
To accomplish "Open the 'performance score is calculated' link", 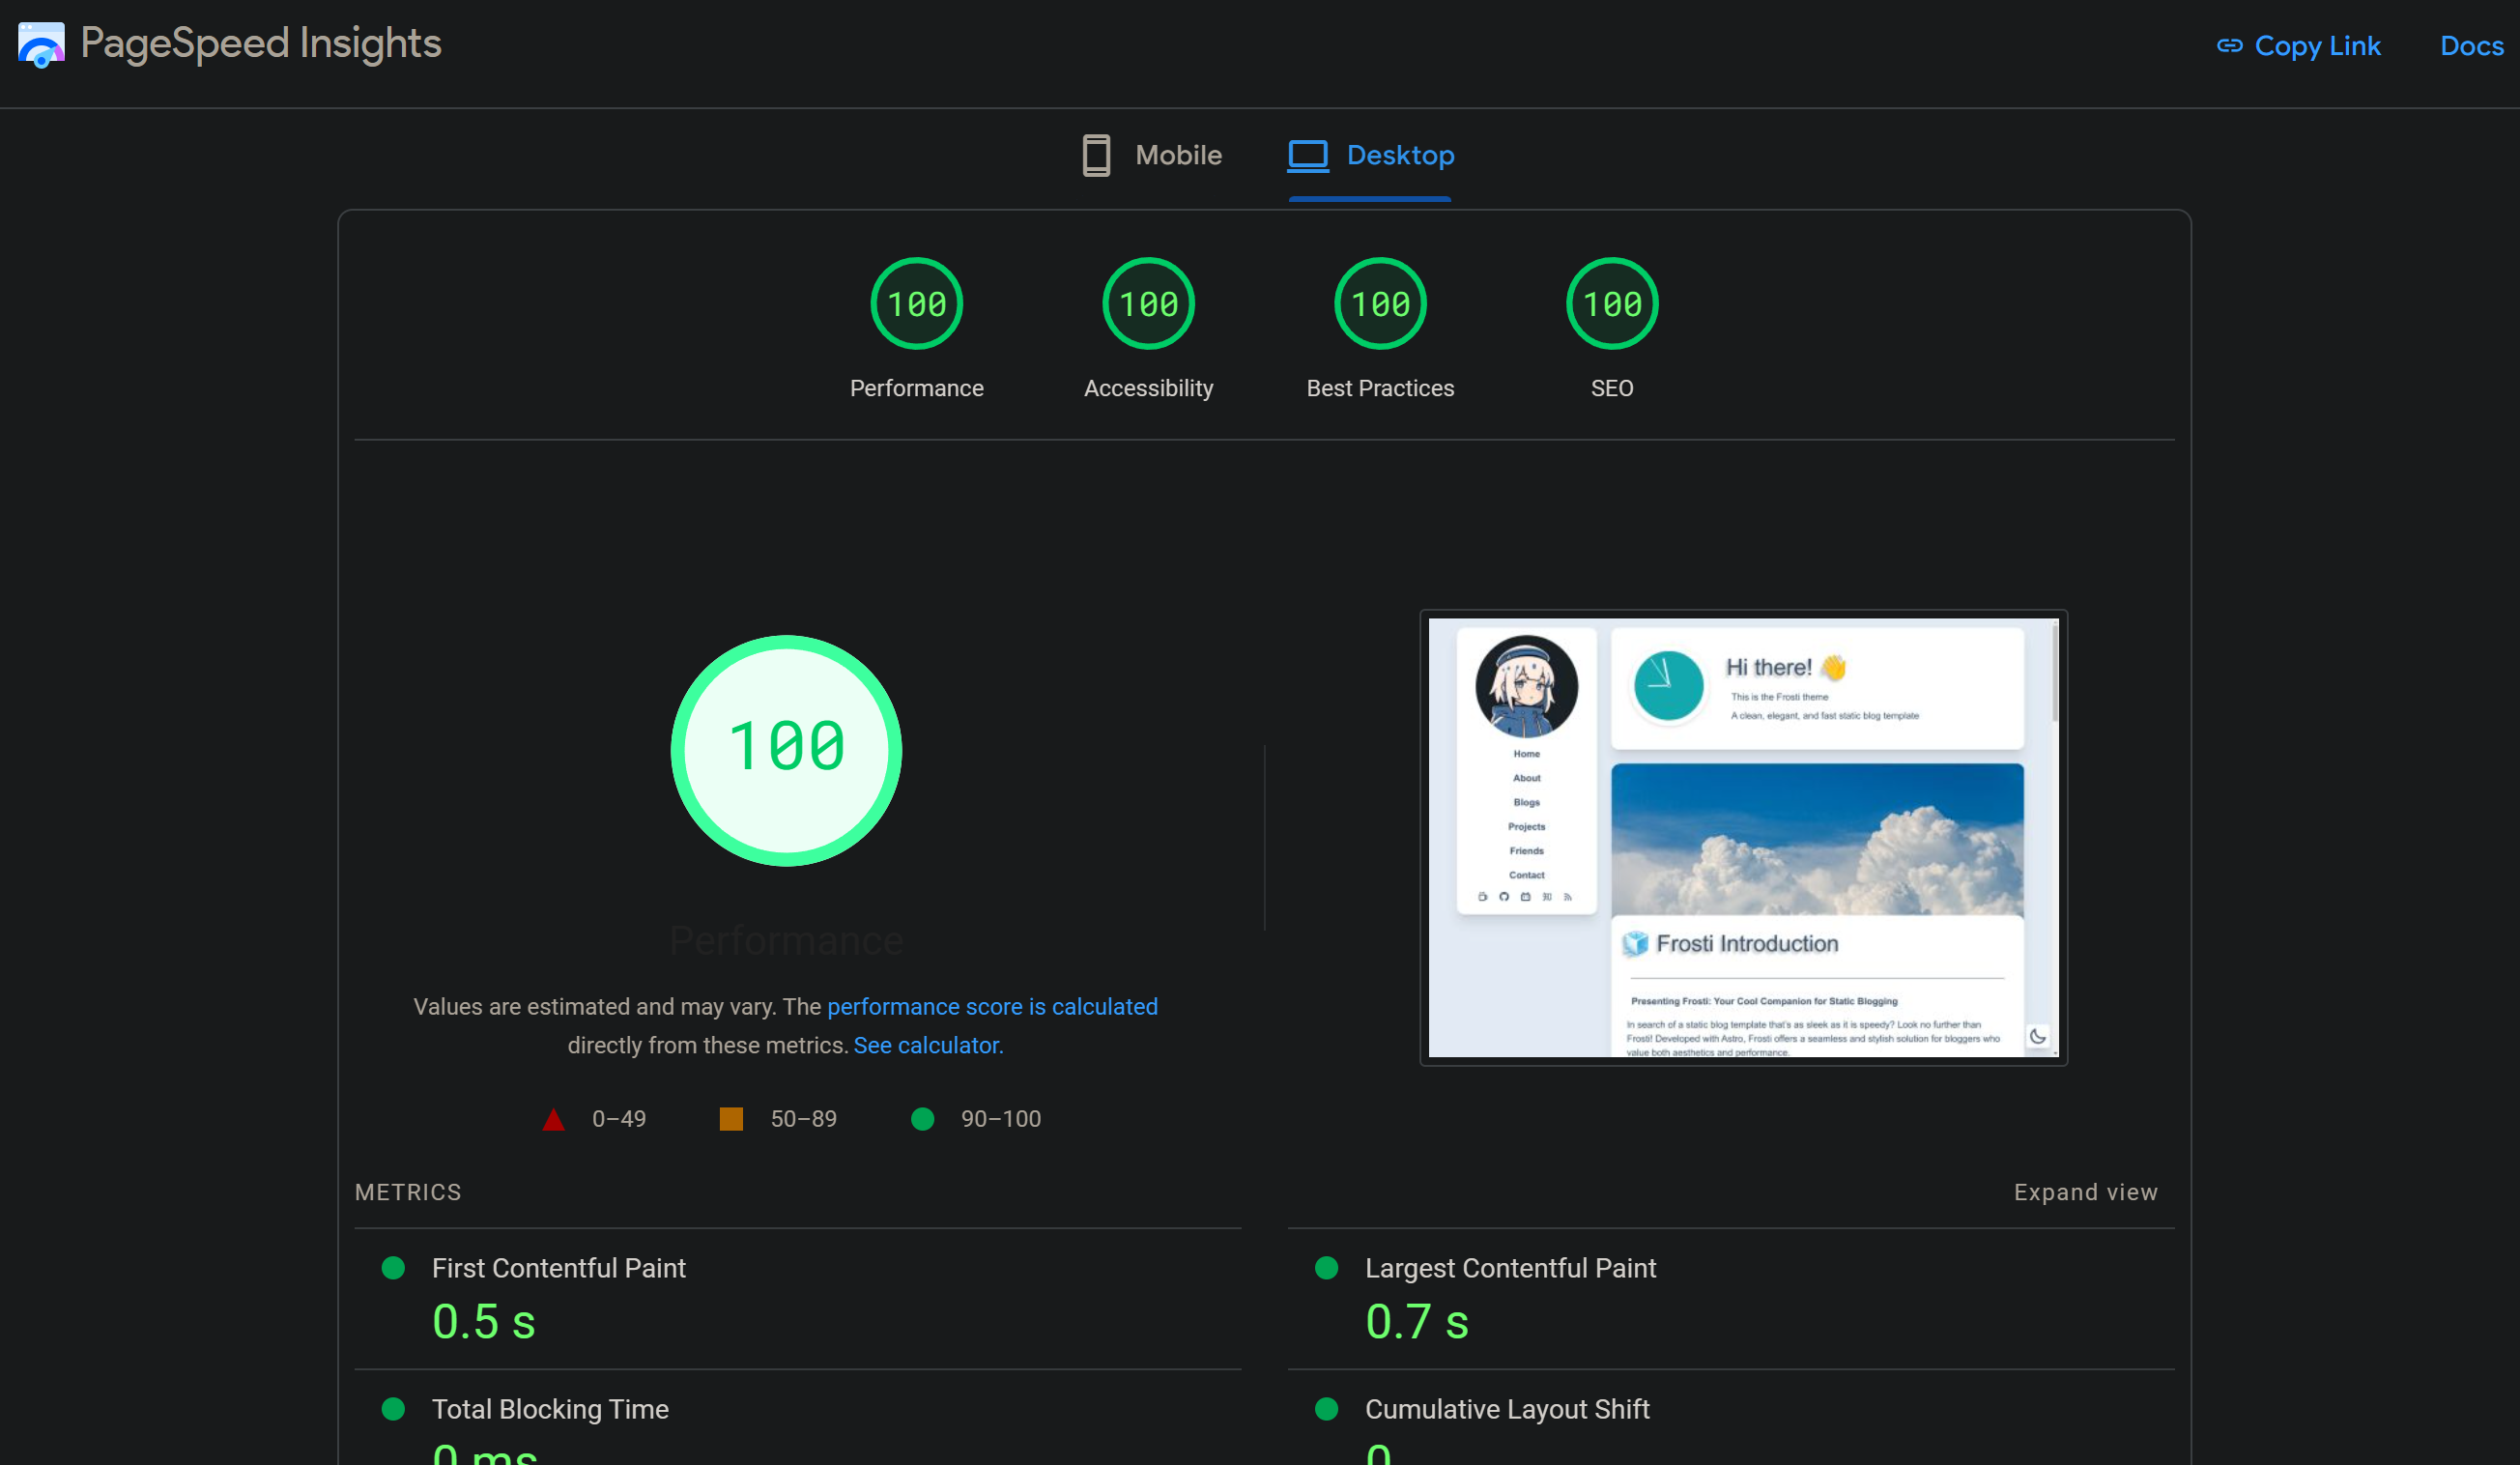I will [x=992, y=1007].
